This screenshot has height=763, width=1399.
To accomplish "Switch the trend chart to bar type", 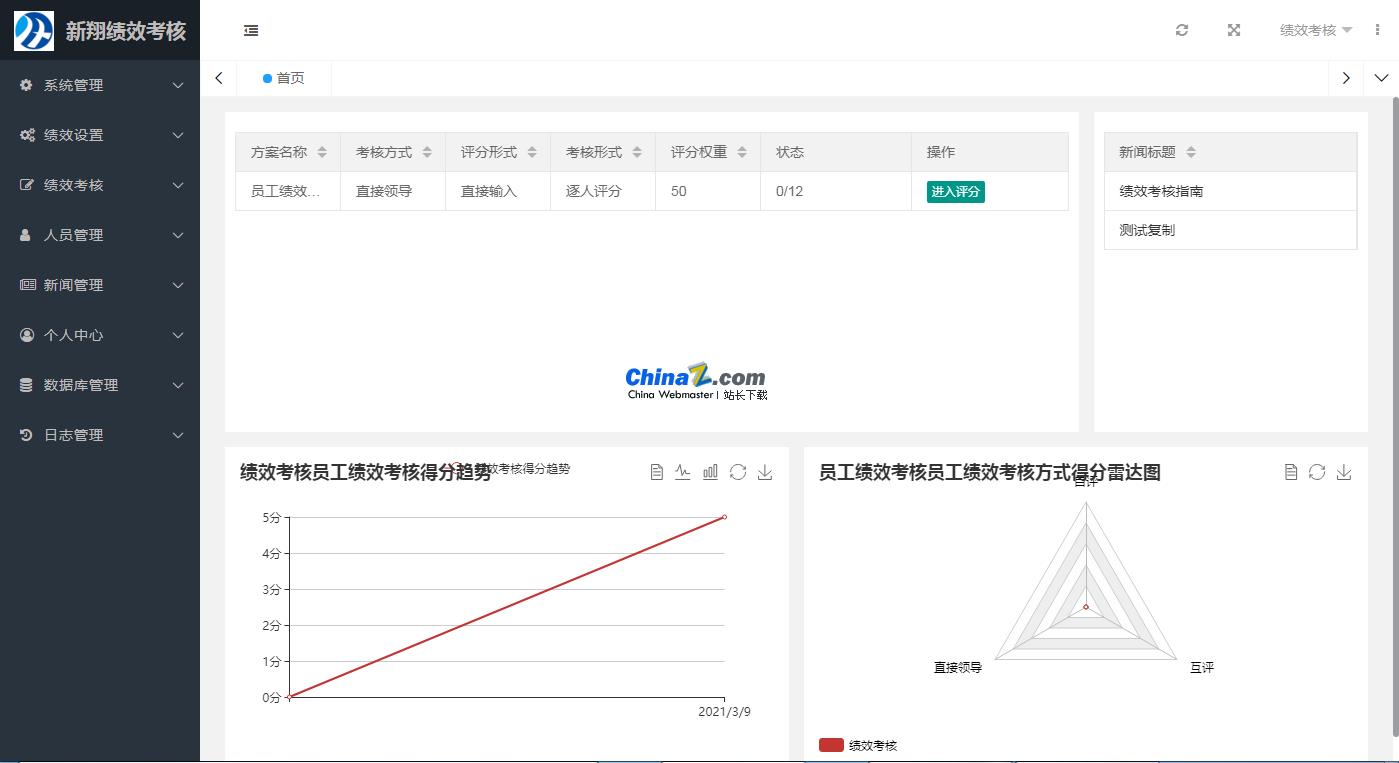I will [x=710, y=472].
